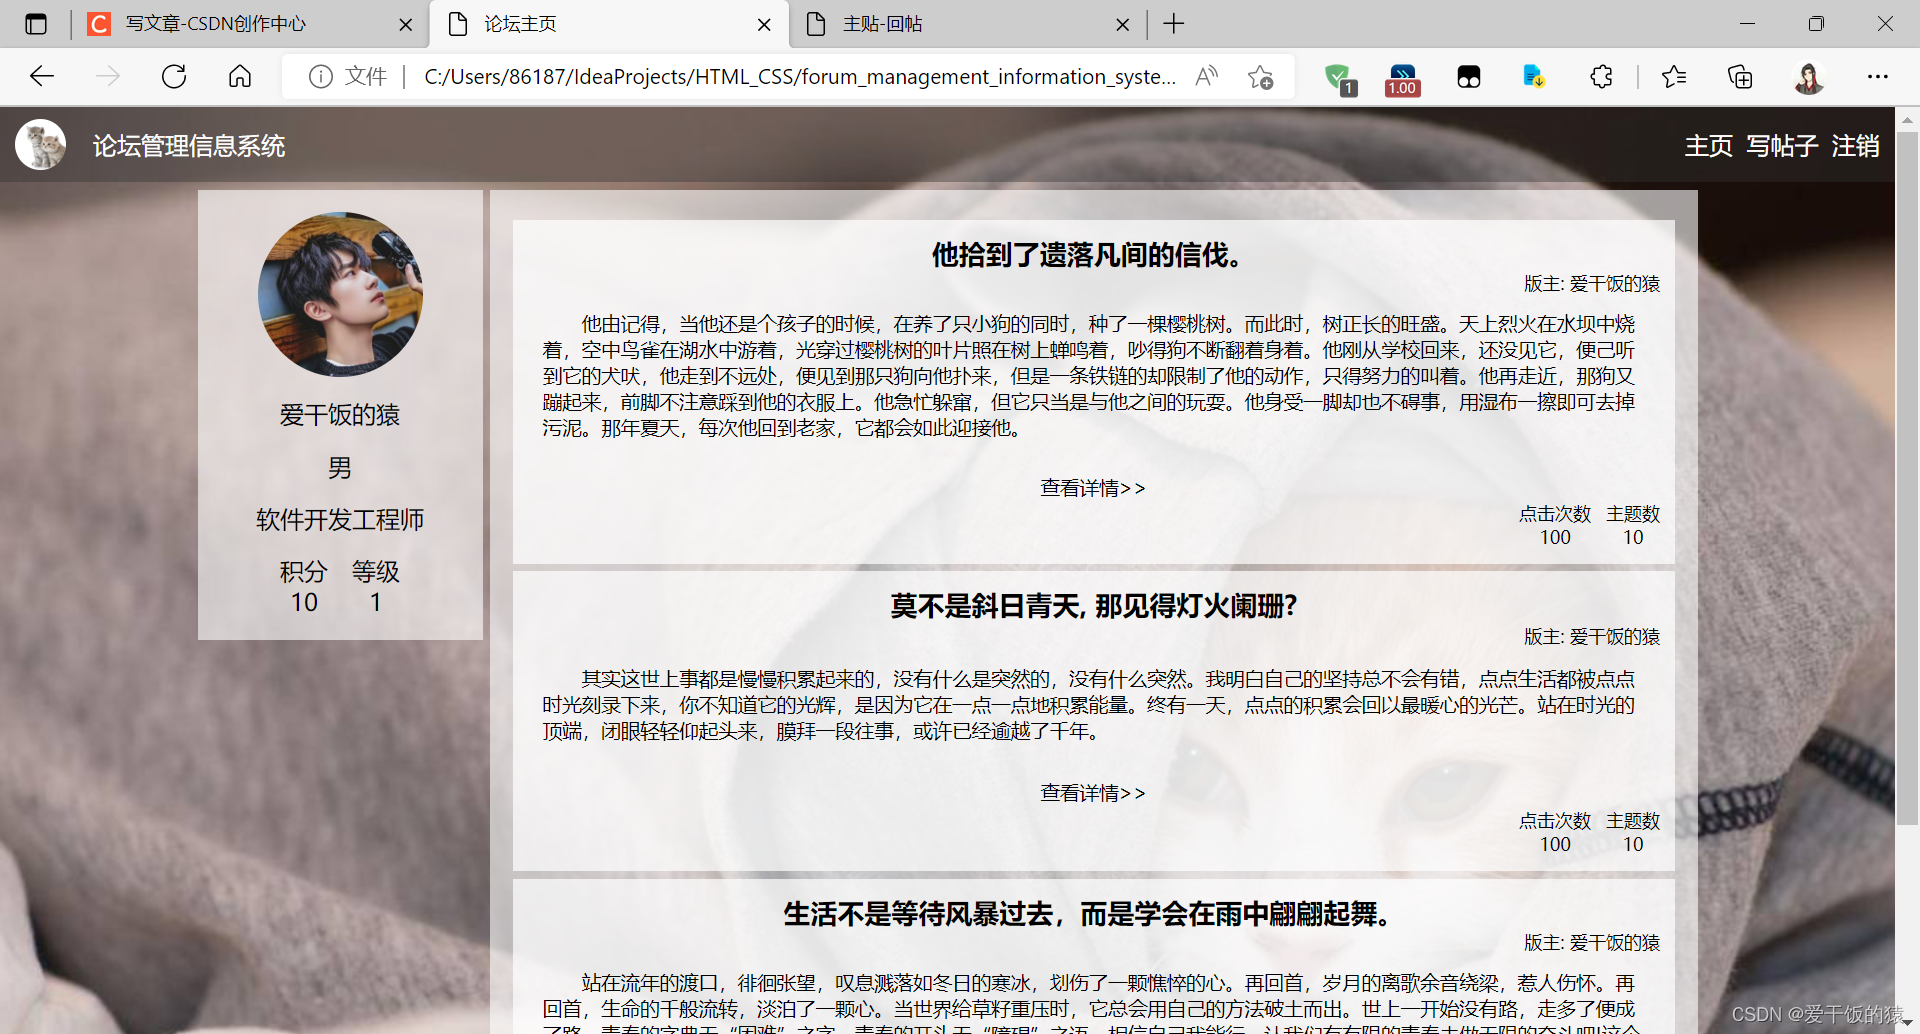Click 积分 label in profile card

(x=304, y=572)
